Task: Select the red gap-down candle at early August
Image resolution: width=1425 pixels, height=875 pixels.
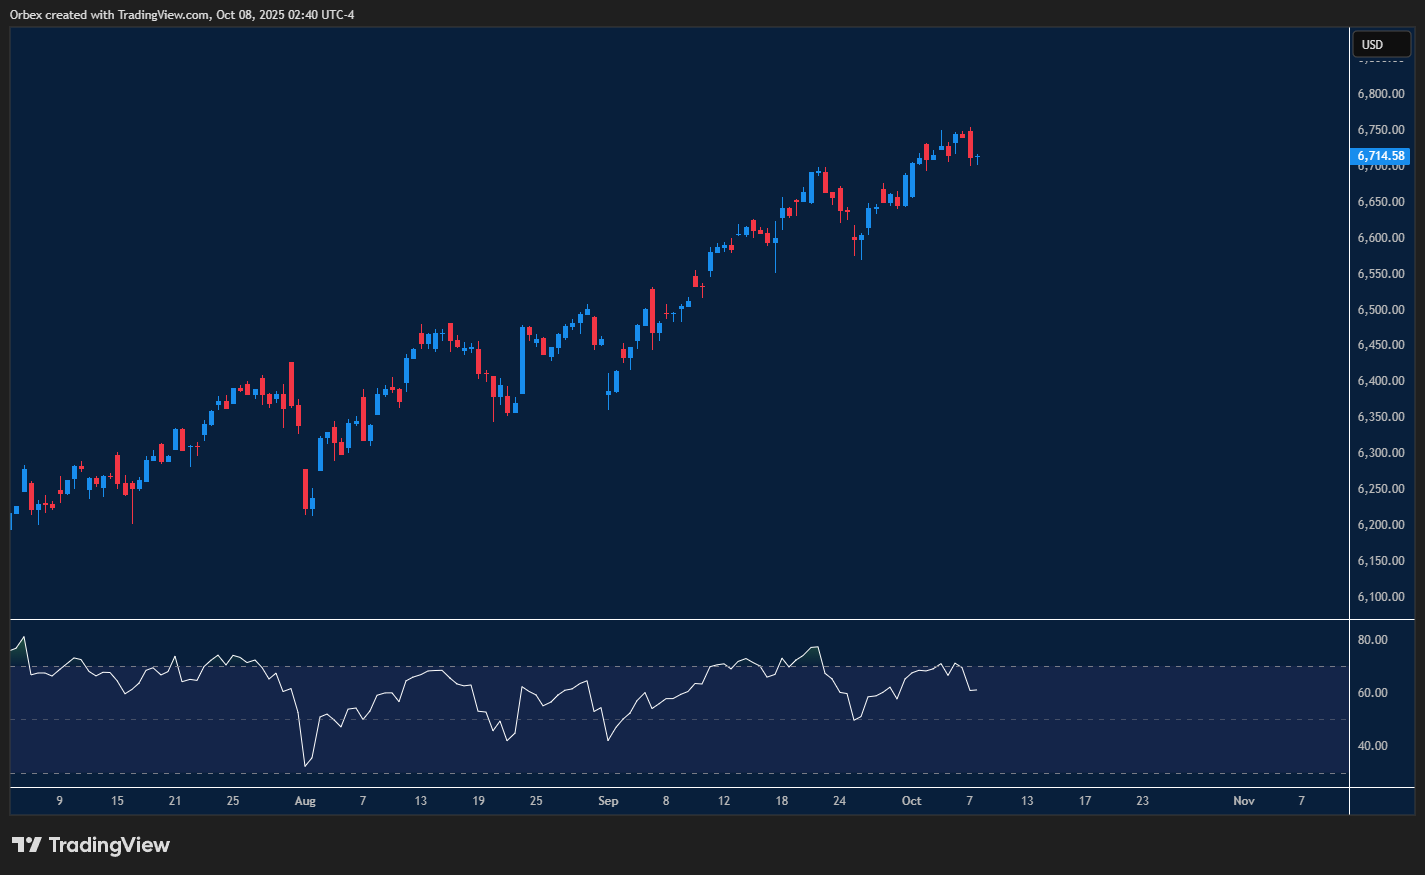Action: click(306, 489)
